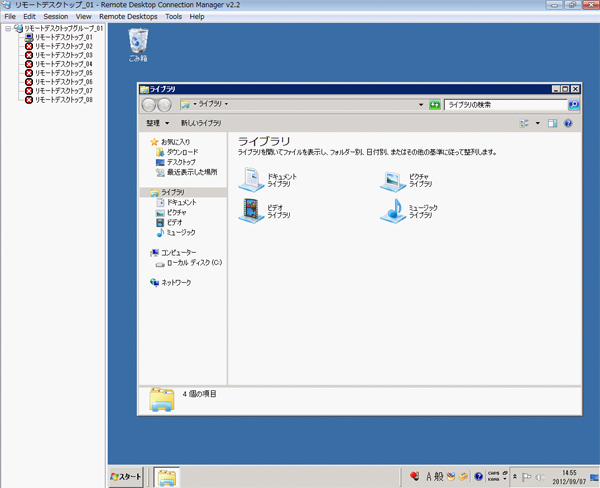The height and width of the screenshot is (488, 600).
Task: Select コンピューター in navigation pane
Action: (x=173, y=253)
